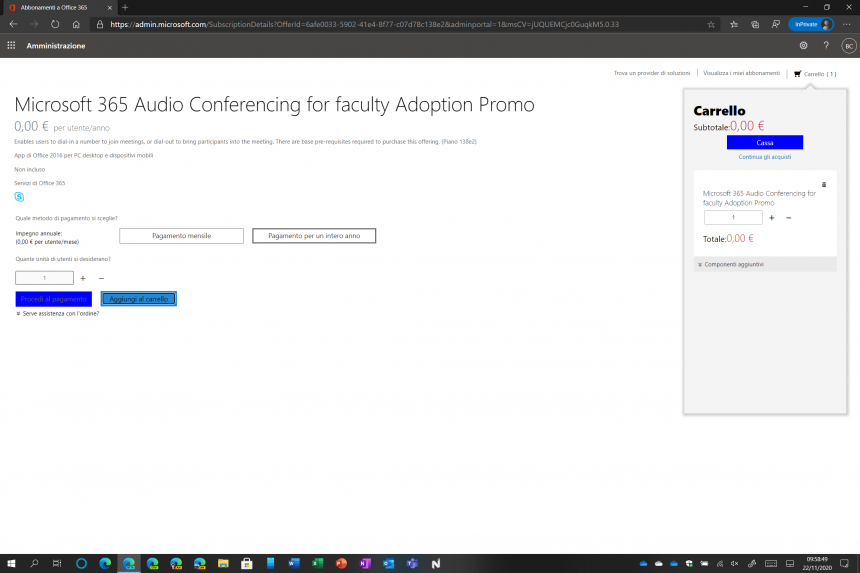Choose Pagamento mensile option

coord(182,236)
